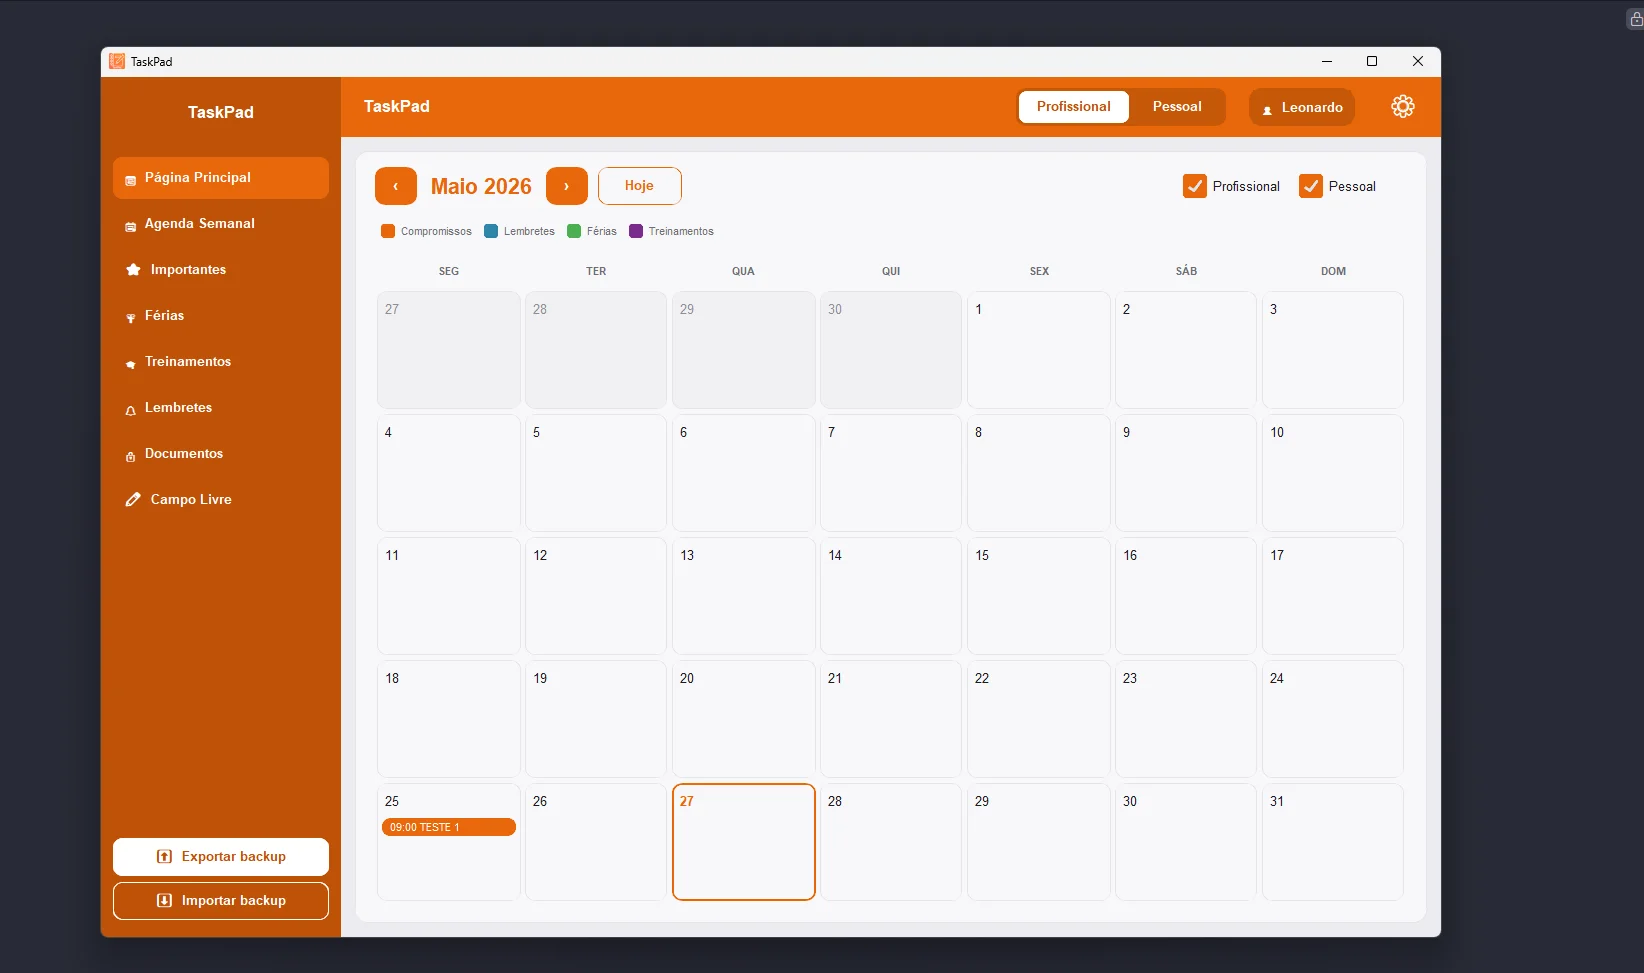The height and width of the screenshot is (973, 1644).
Task: Maximize the TaskPad window
Action: click(1372, 61)
